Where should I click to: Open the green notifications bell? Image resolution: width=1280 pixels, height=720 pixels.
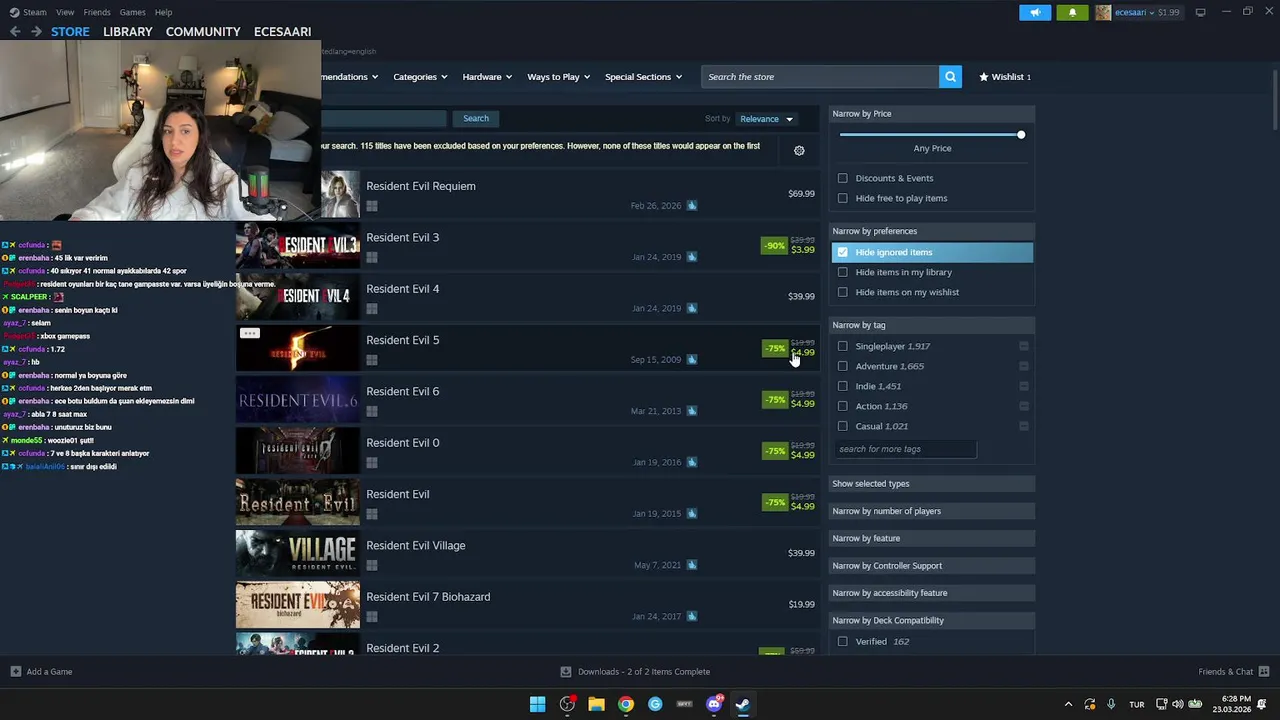tap(1072, 12)
